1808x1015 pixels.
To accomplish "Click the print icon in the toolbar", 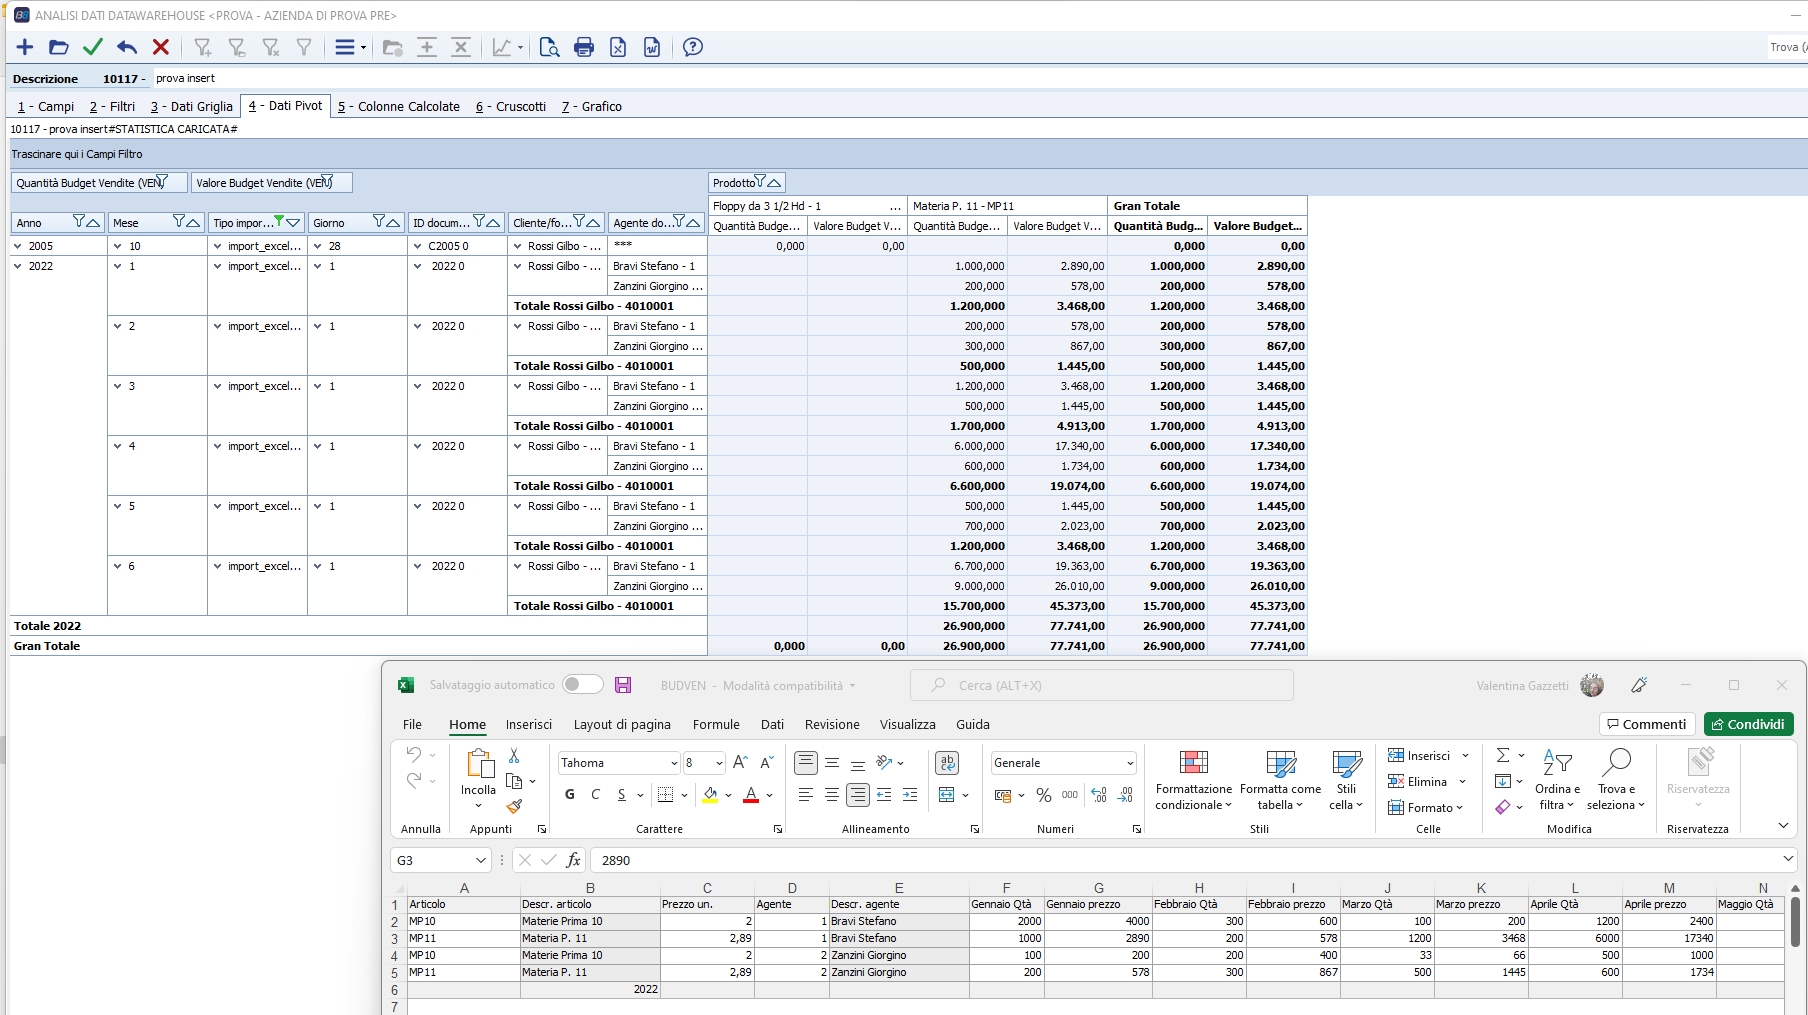I will pyautogui.click(x=584, y=47).
